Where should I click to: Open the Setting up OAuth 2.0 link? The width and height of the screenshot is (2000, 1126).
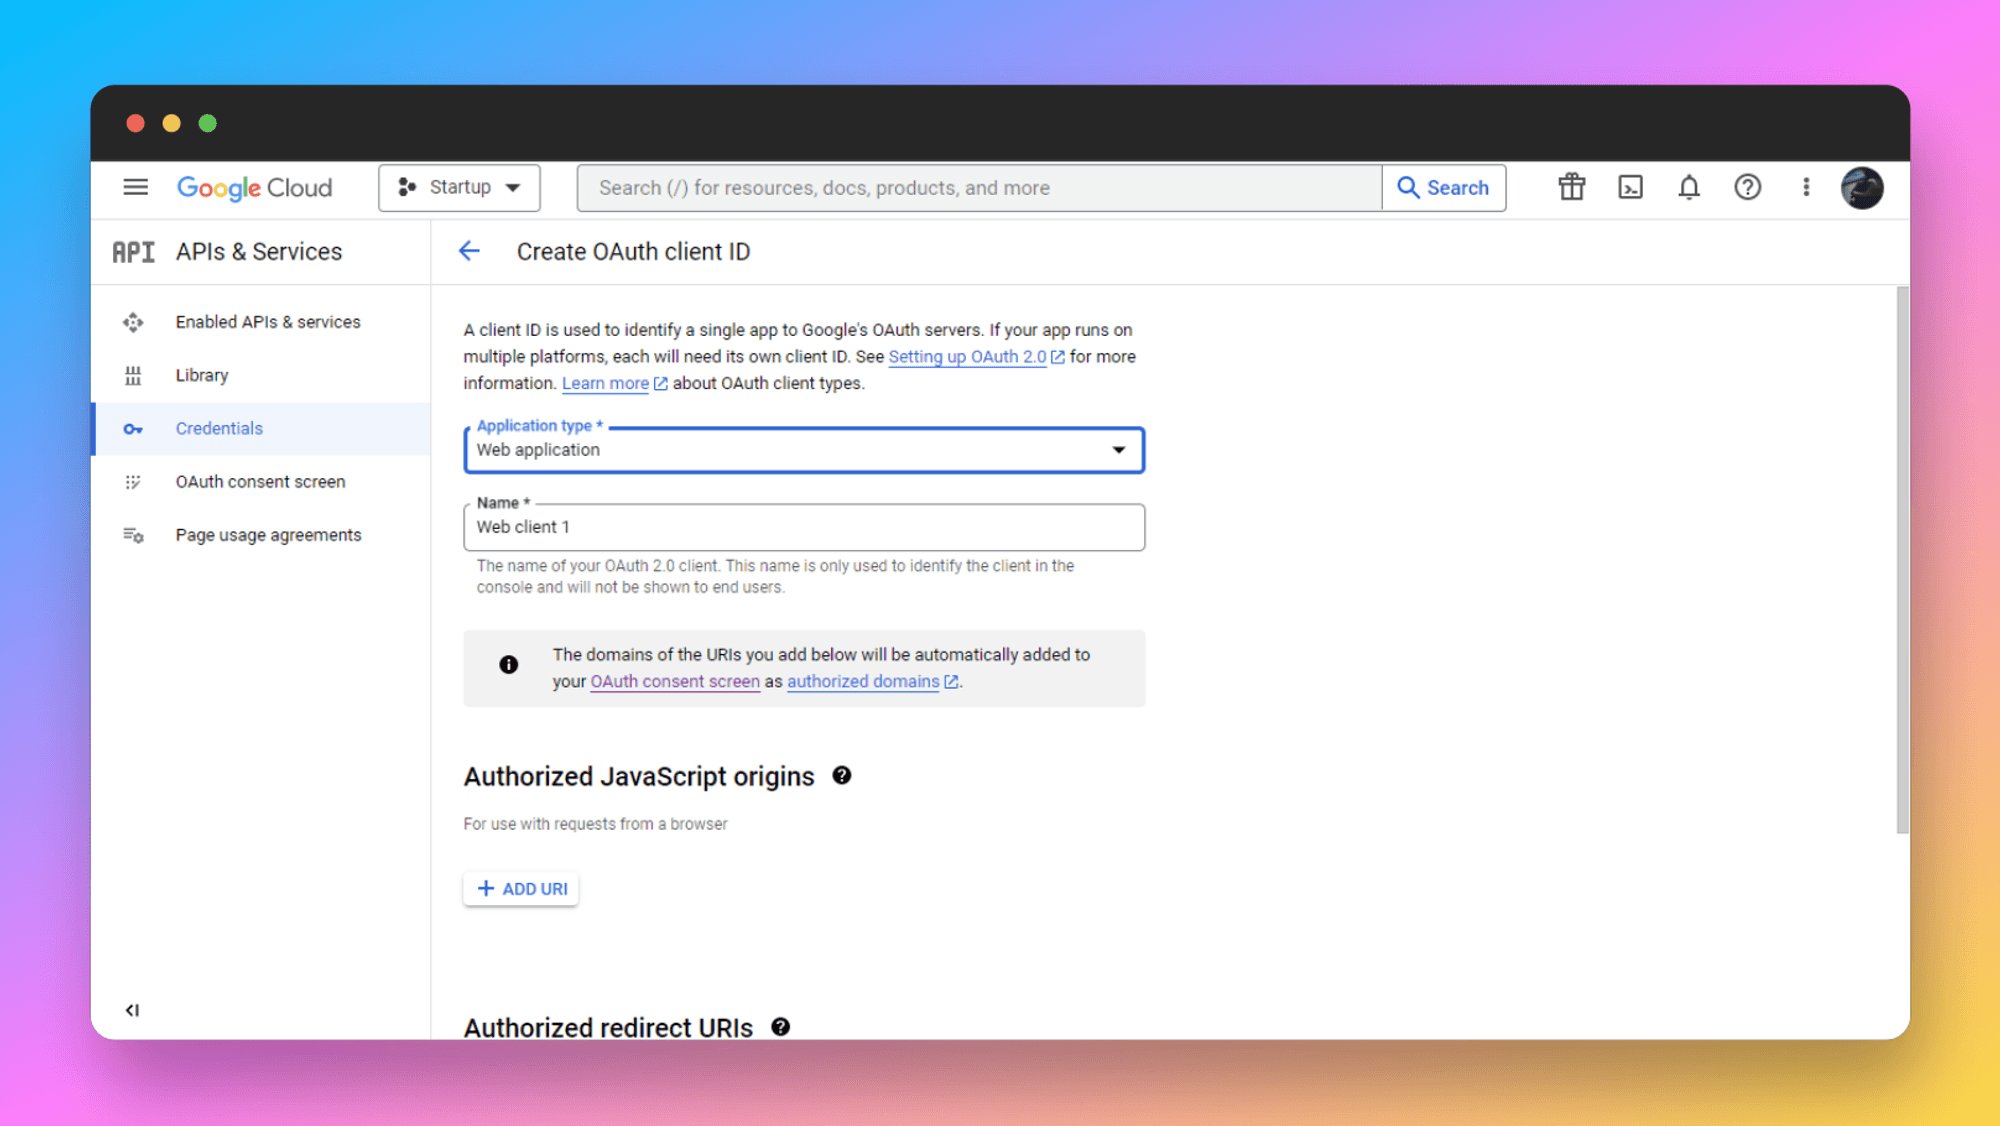coord(967,356)
